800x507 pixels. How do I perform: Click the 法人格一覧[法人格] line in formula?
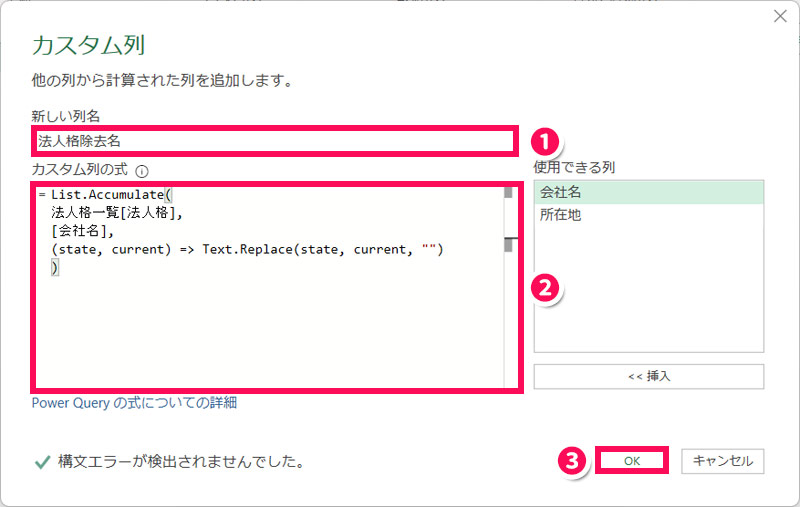116,213
